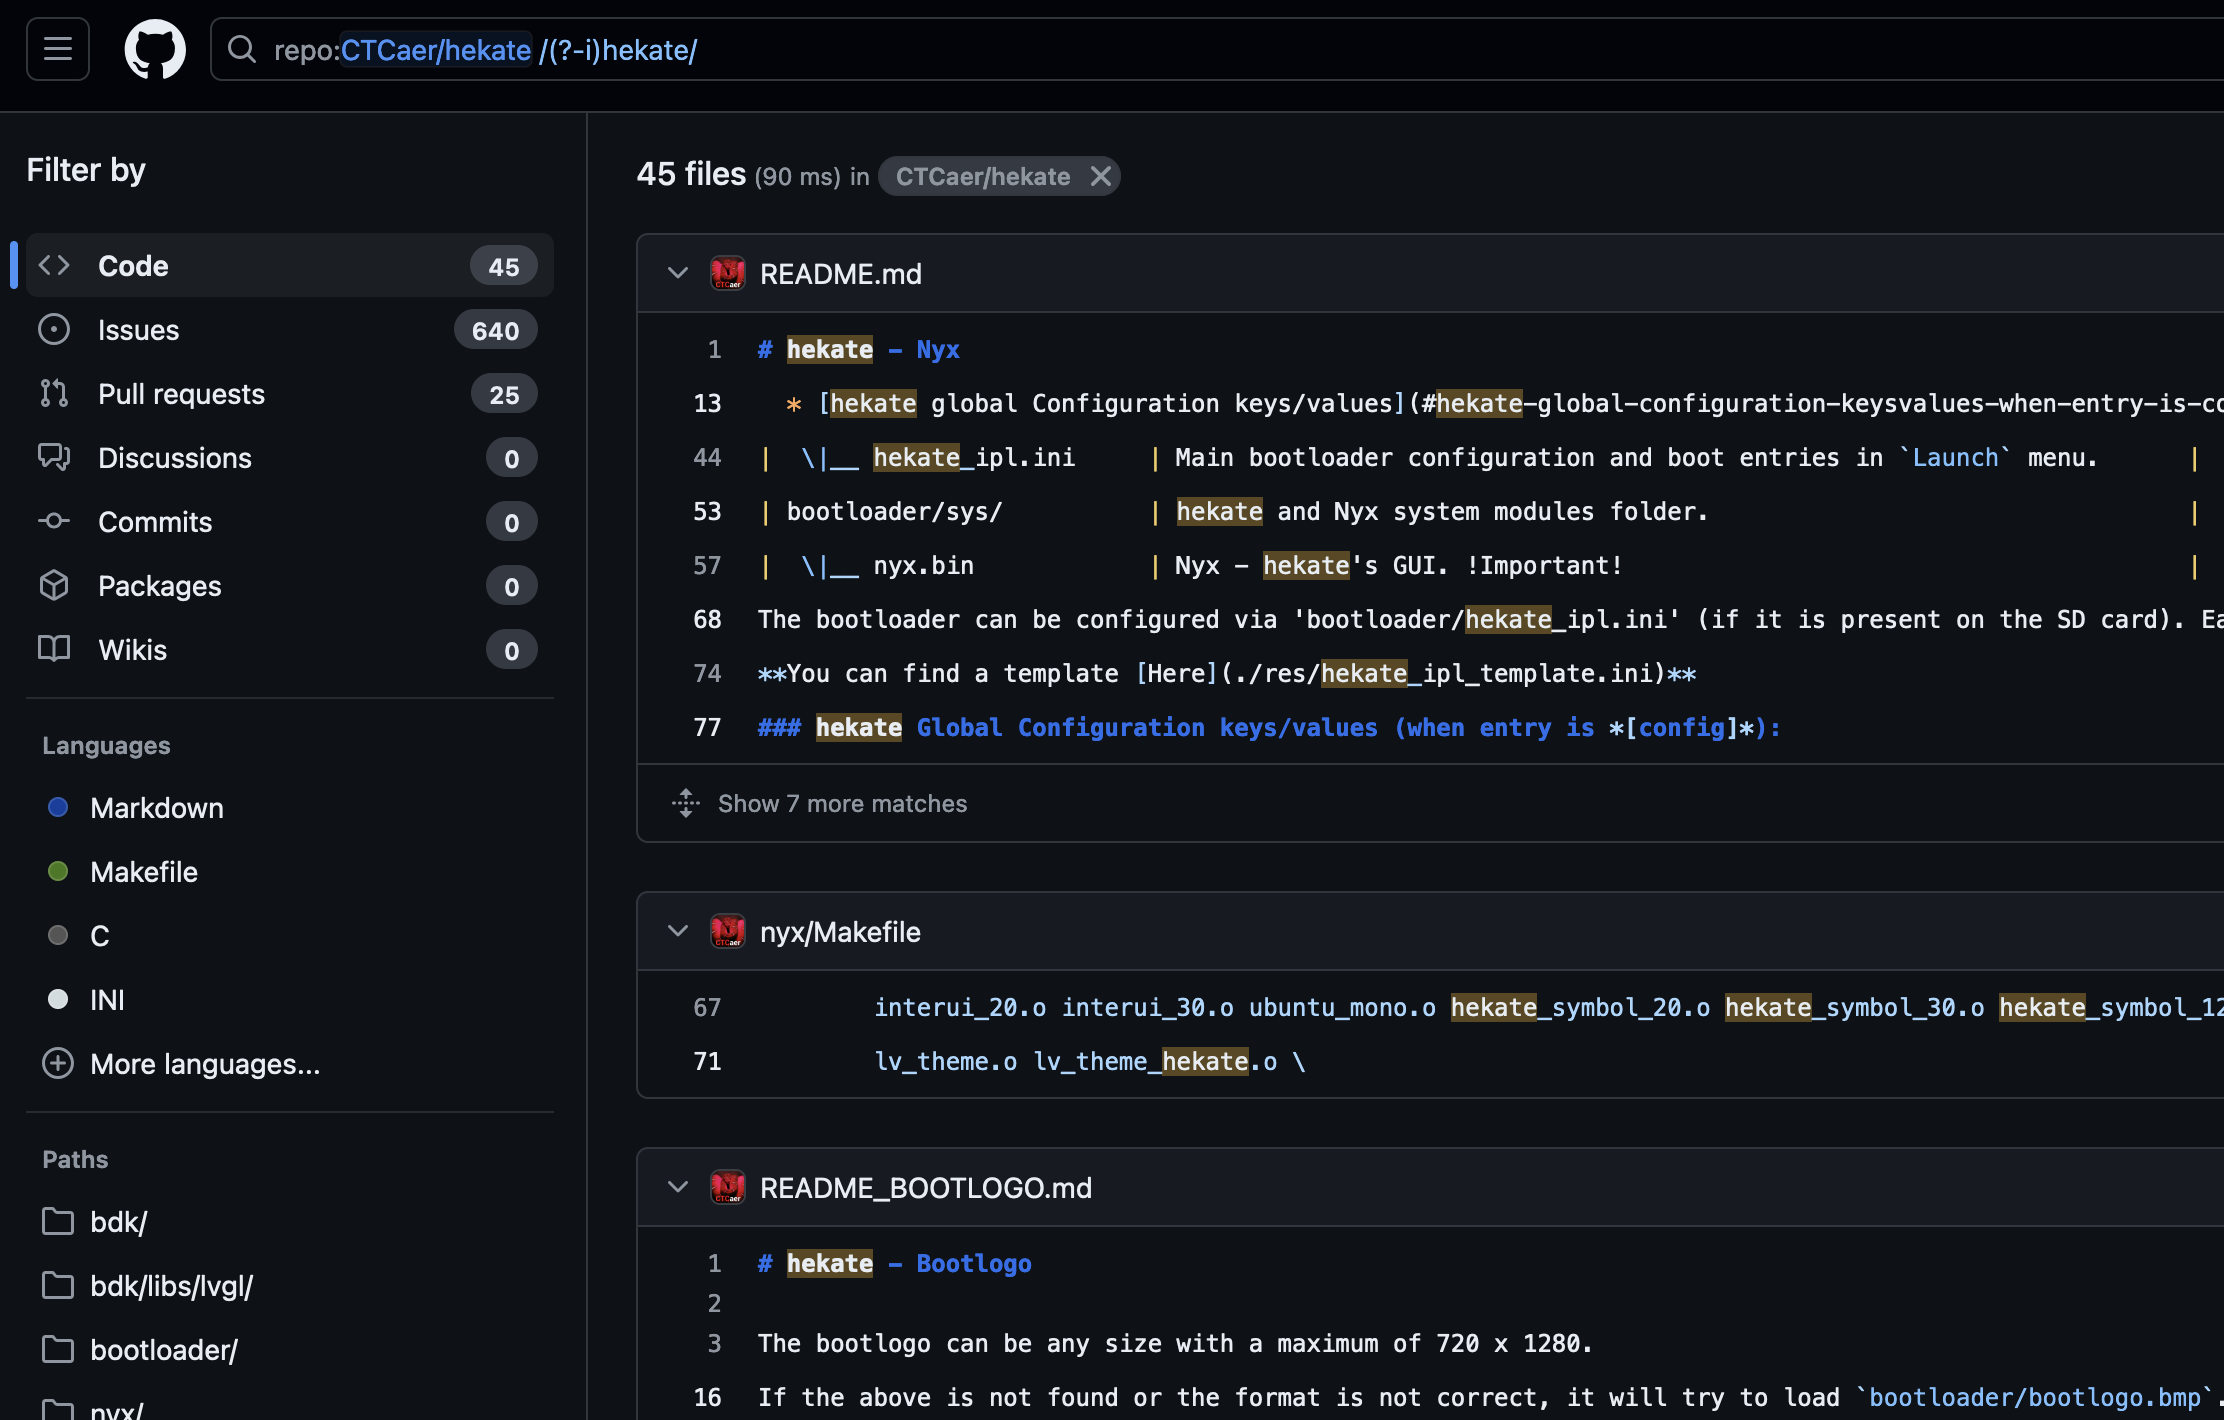This screenshot has width=2224, height=1420.
Task: Open README_BOOTLOGO.md line 16 match
Action: click(1490, 1397)
